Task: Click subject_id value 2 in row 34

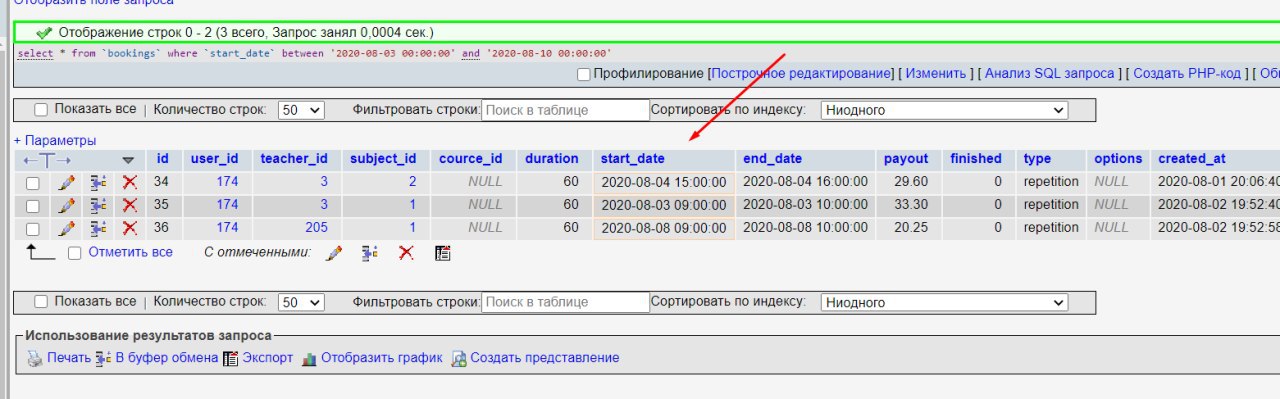Action: coord(413,182)
